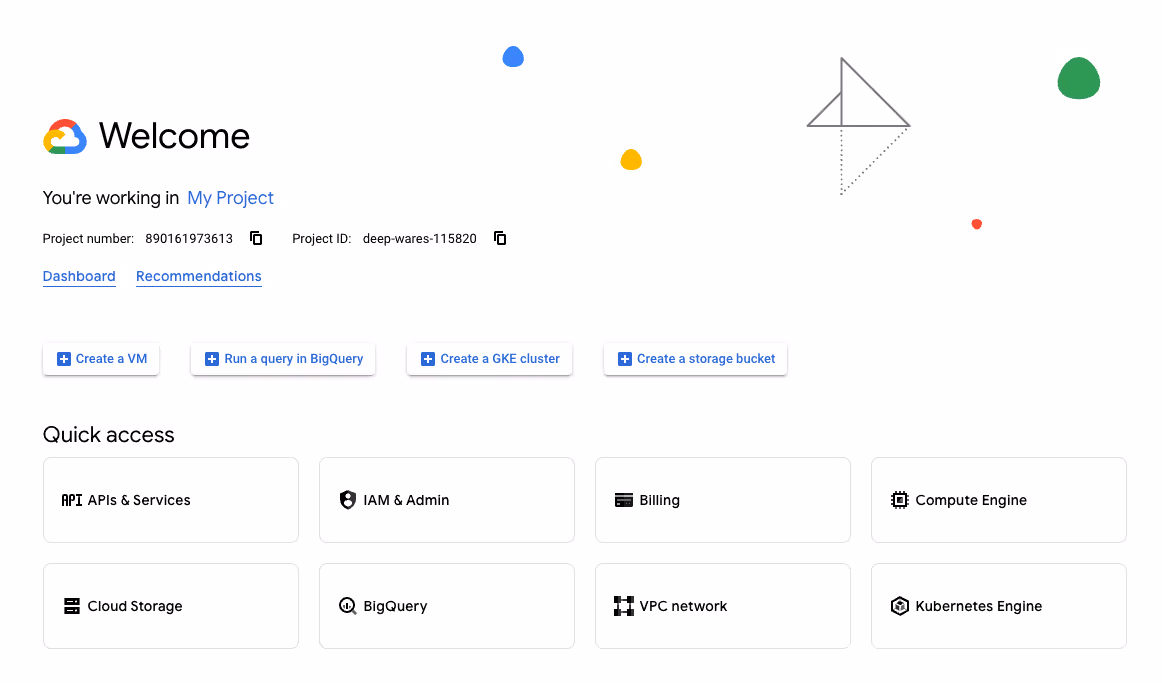Click the network icon in VPC network card

click(x=624, y=606)
